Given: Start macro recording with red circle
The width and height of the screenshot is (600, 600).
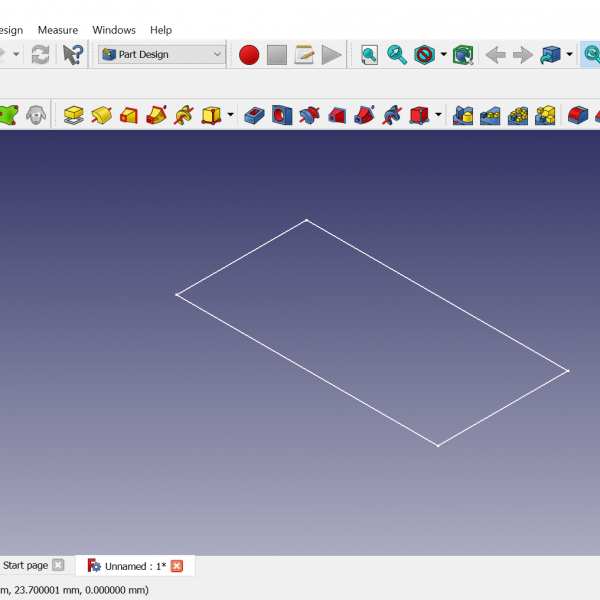Looking at the screenshot, I should [x=249, y=55].
